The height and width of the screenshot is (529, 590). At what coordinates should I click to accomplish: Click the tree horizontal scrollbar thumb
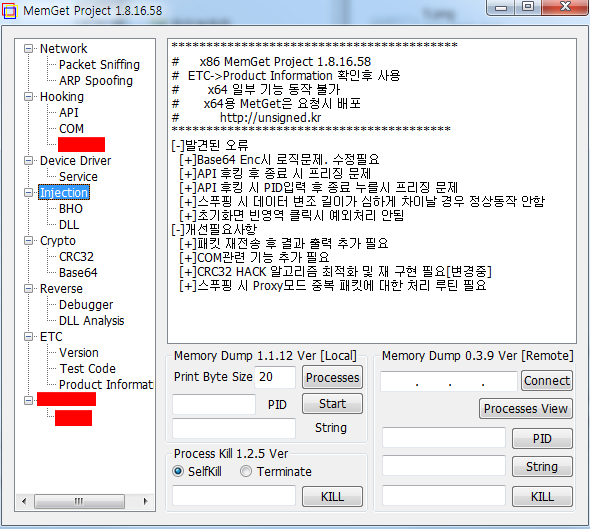(79, 501)
